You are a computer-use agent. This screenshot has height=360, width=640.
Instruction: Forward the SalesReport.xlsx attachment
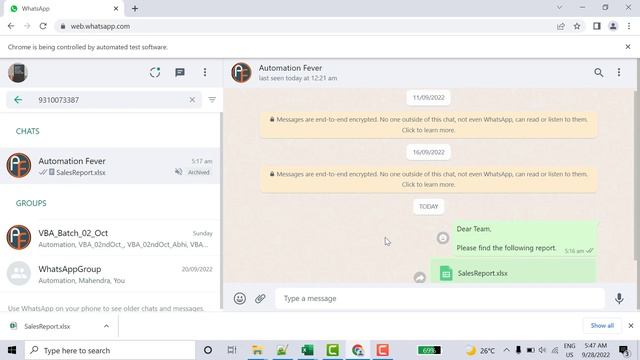point(420,278)
